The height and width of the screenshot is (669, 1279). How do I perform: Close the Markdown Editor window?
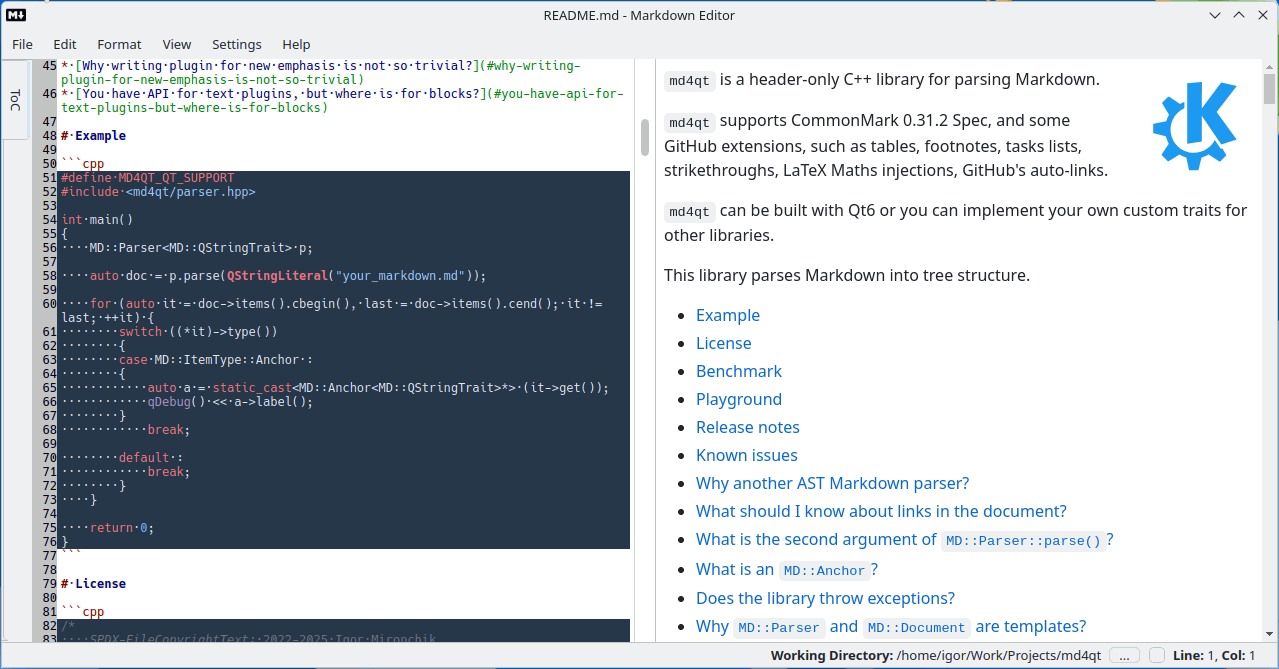coord(1262,15)
